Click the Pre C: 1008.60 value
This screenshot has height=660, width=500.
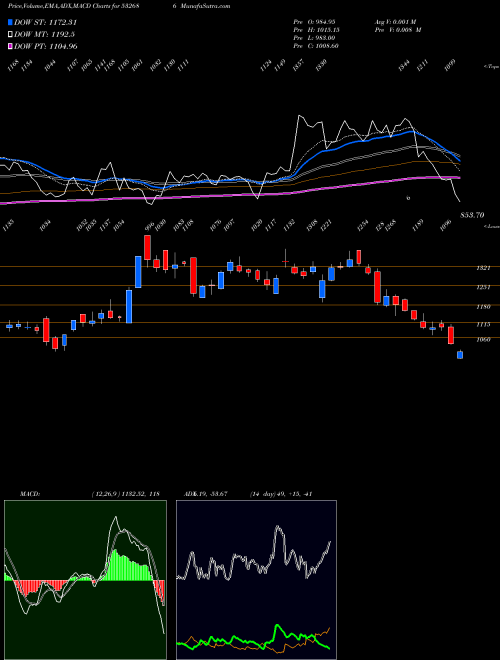tap(316, 46)
